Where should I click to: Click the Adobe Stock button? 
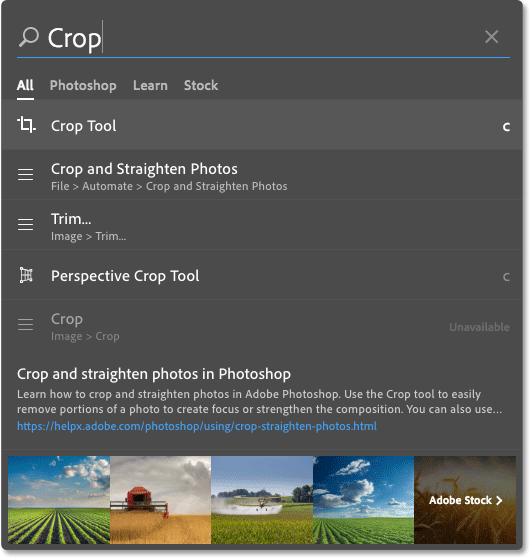[x=465, y=500]
